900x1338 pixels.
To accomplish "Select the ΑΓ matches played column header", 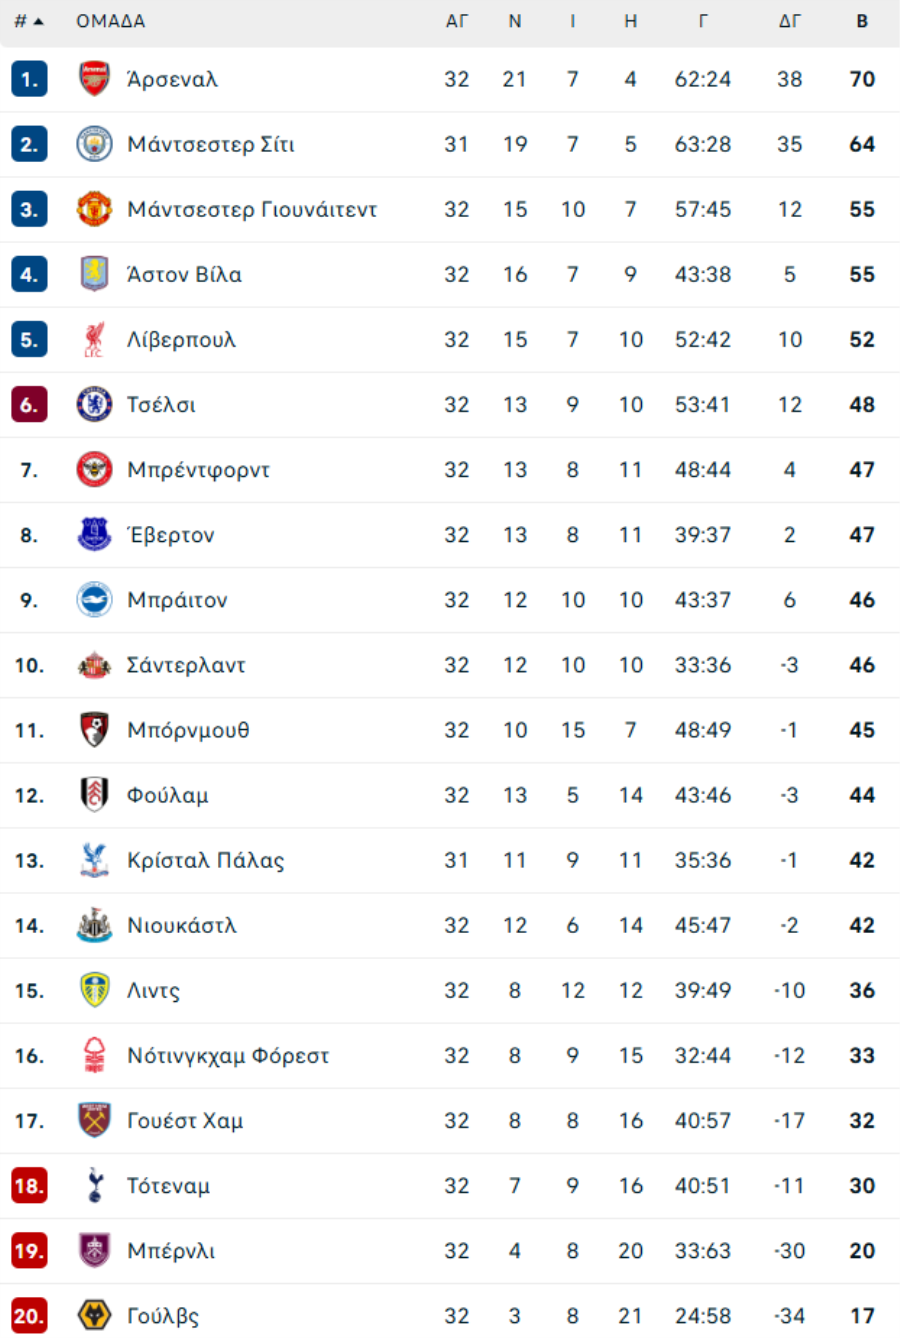I will pos(457,21).
